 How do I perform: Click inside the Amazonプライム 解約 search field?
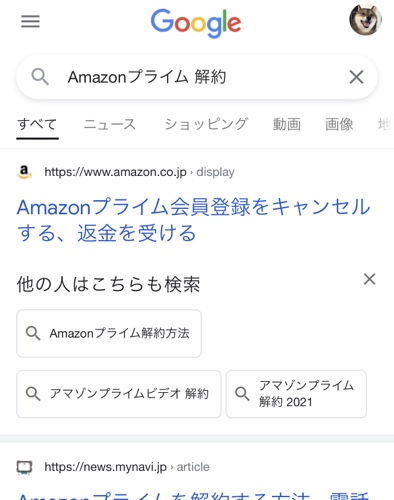(x=197, y=77)
